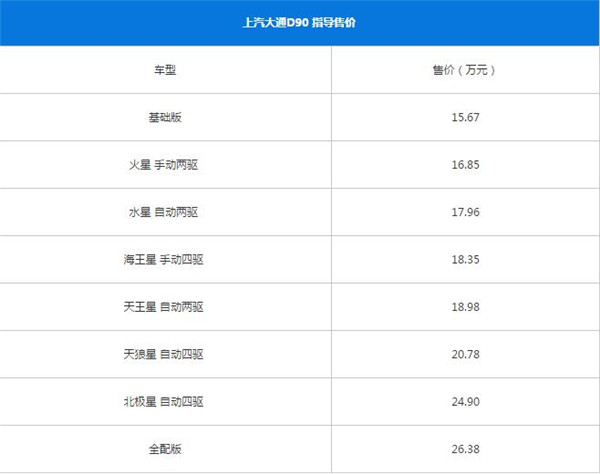Click the 上汽大通D90 指导售价 title header
This screenshot has height=474, width=600.
click(x=299, y=23)
